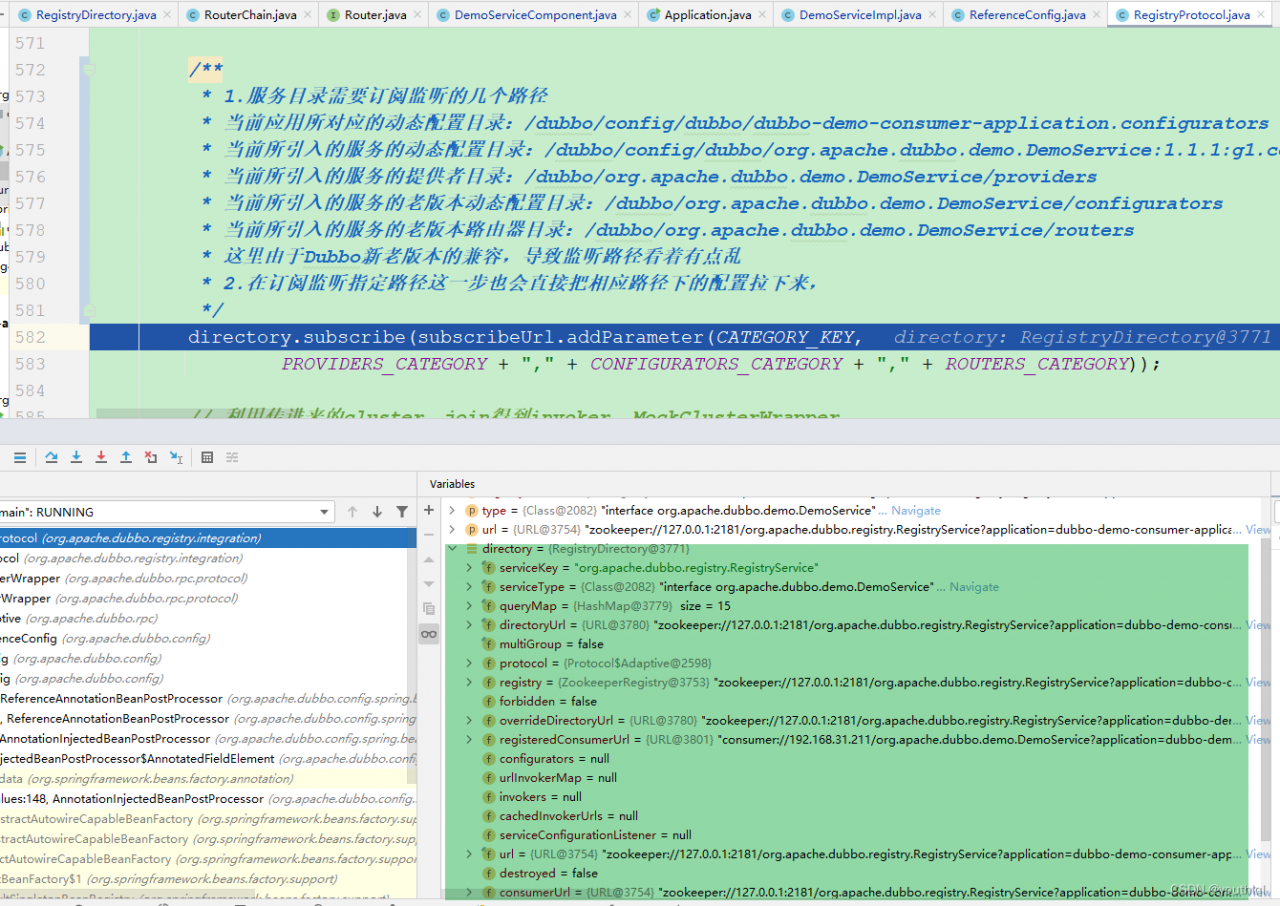Collapse comment block at line 572 fold marker
The width and height of the screenshot is (1280, 906).
point(88,70)
